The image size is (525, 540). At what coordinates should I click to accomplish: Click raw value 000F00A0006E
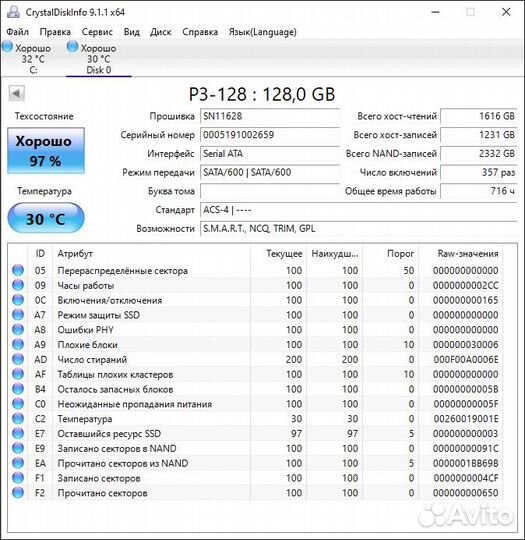tap(466, 360)
